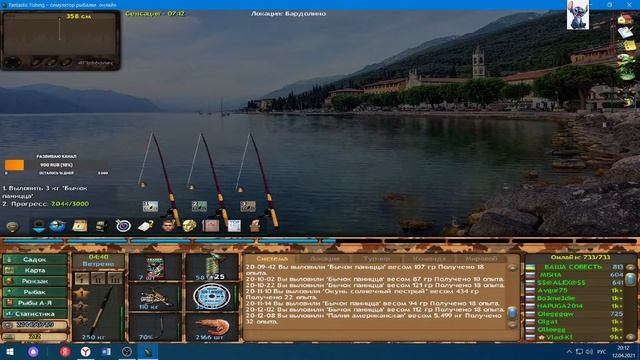
Task: Select rod slot III in tackle panel
Action: pyautogui.click(x=114, y=279)
